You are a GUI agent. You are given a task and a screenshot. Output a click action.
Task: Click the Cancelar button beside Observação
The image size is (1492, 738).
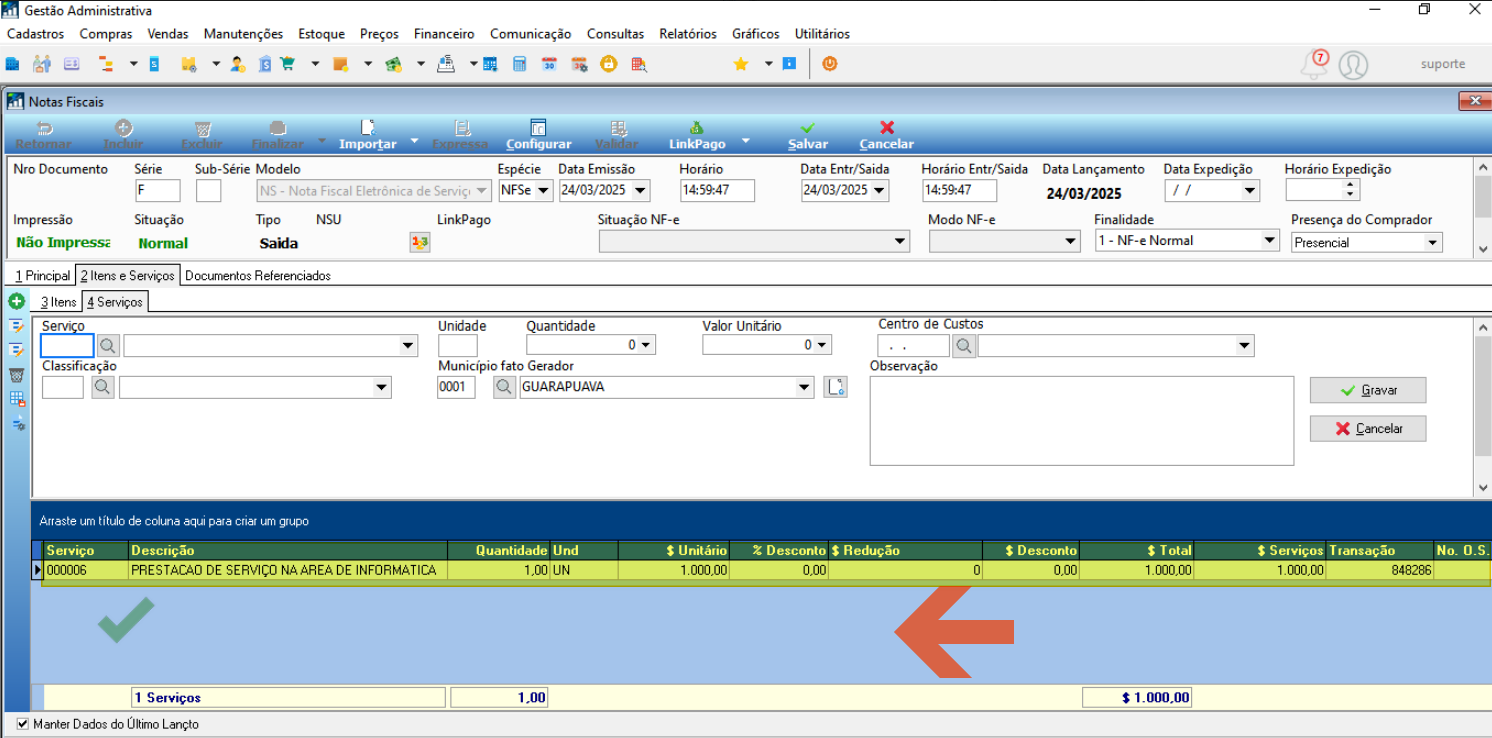click(1368, 428)
